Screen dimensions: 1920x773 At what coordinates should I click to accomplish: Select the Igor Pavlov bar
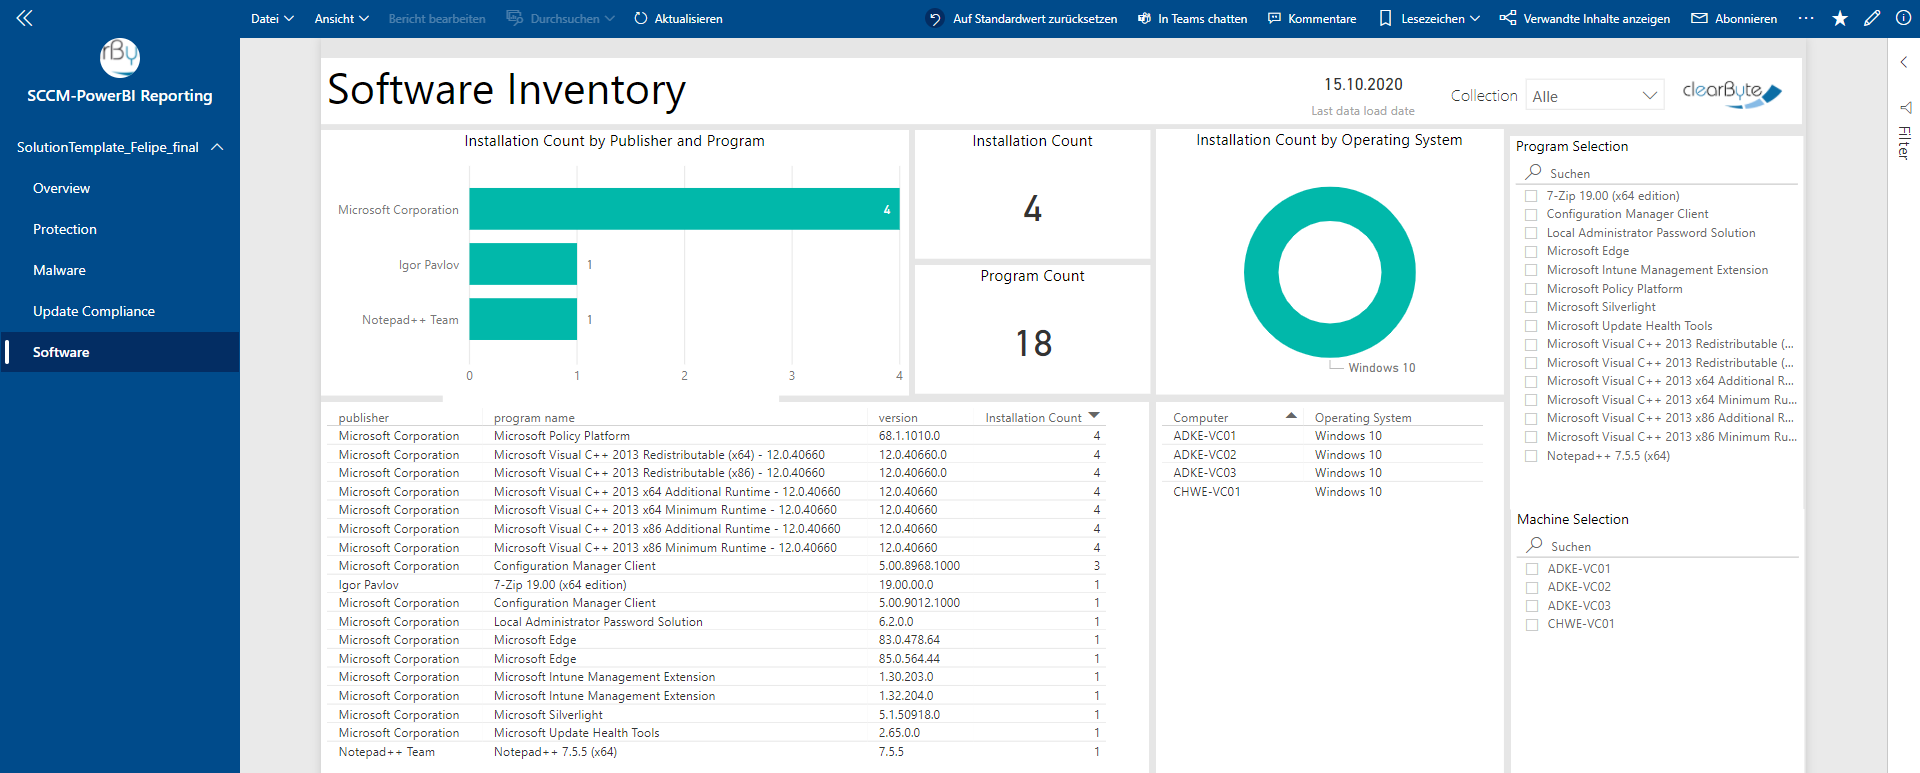point(523,264)
